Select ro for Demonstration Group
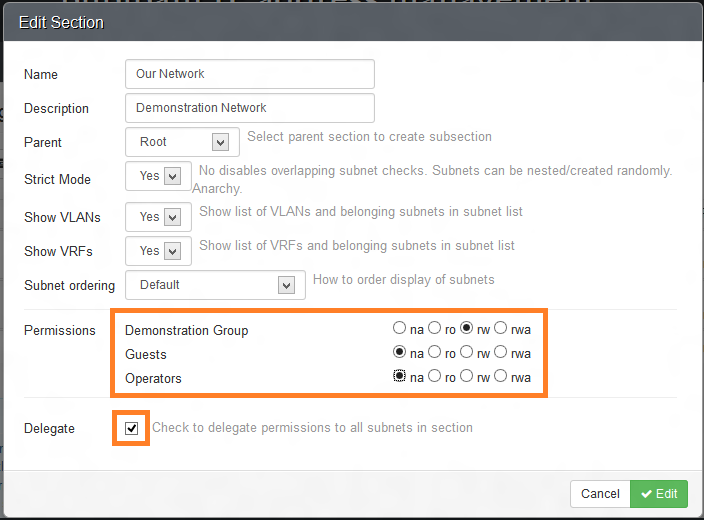The width and height of the screenshot is (704, 520). pyautogui.click(x=434, y=328)
